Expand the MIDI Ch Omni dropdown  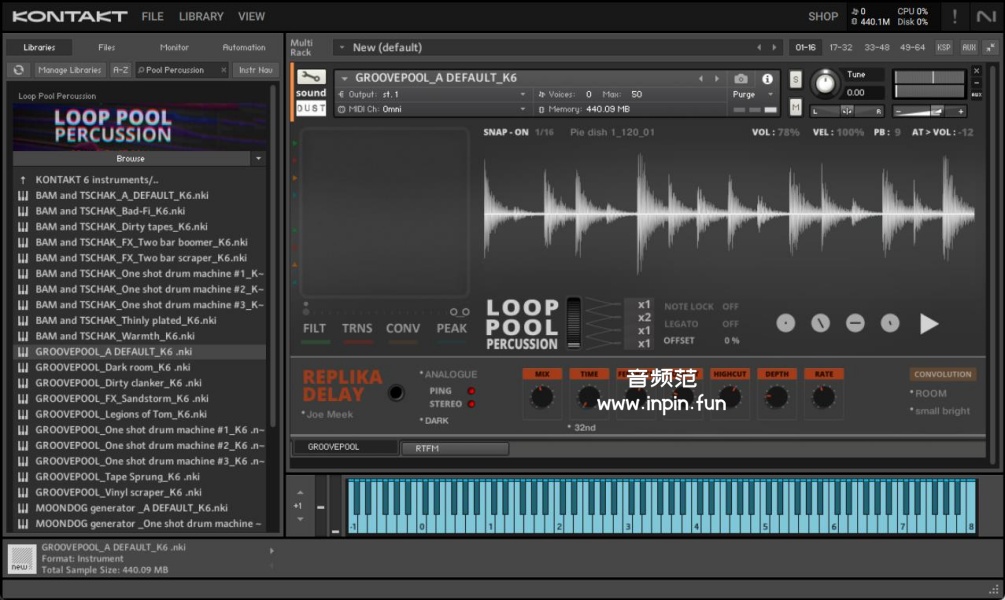click(x=522, y=109)
